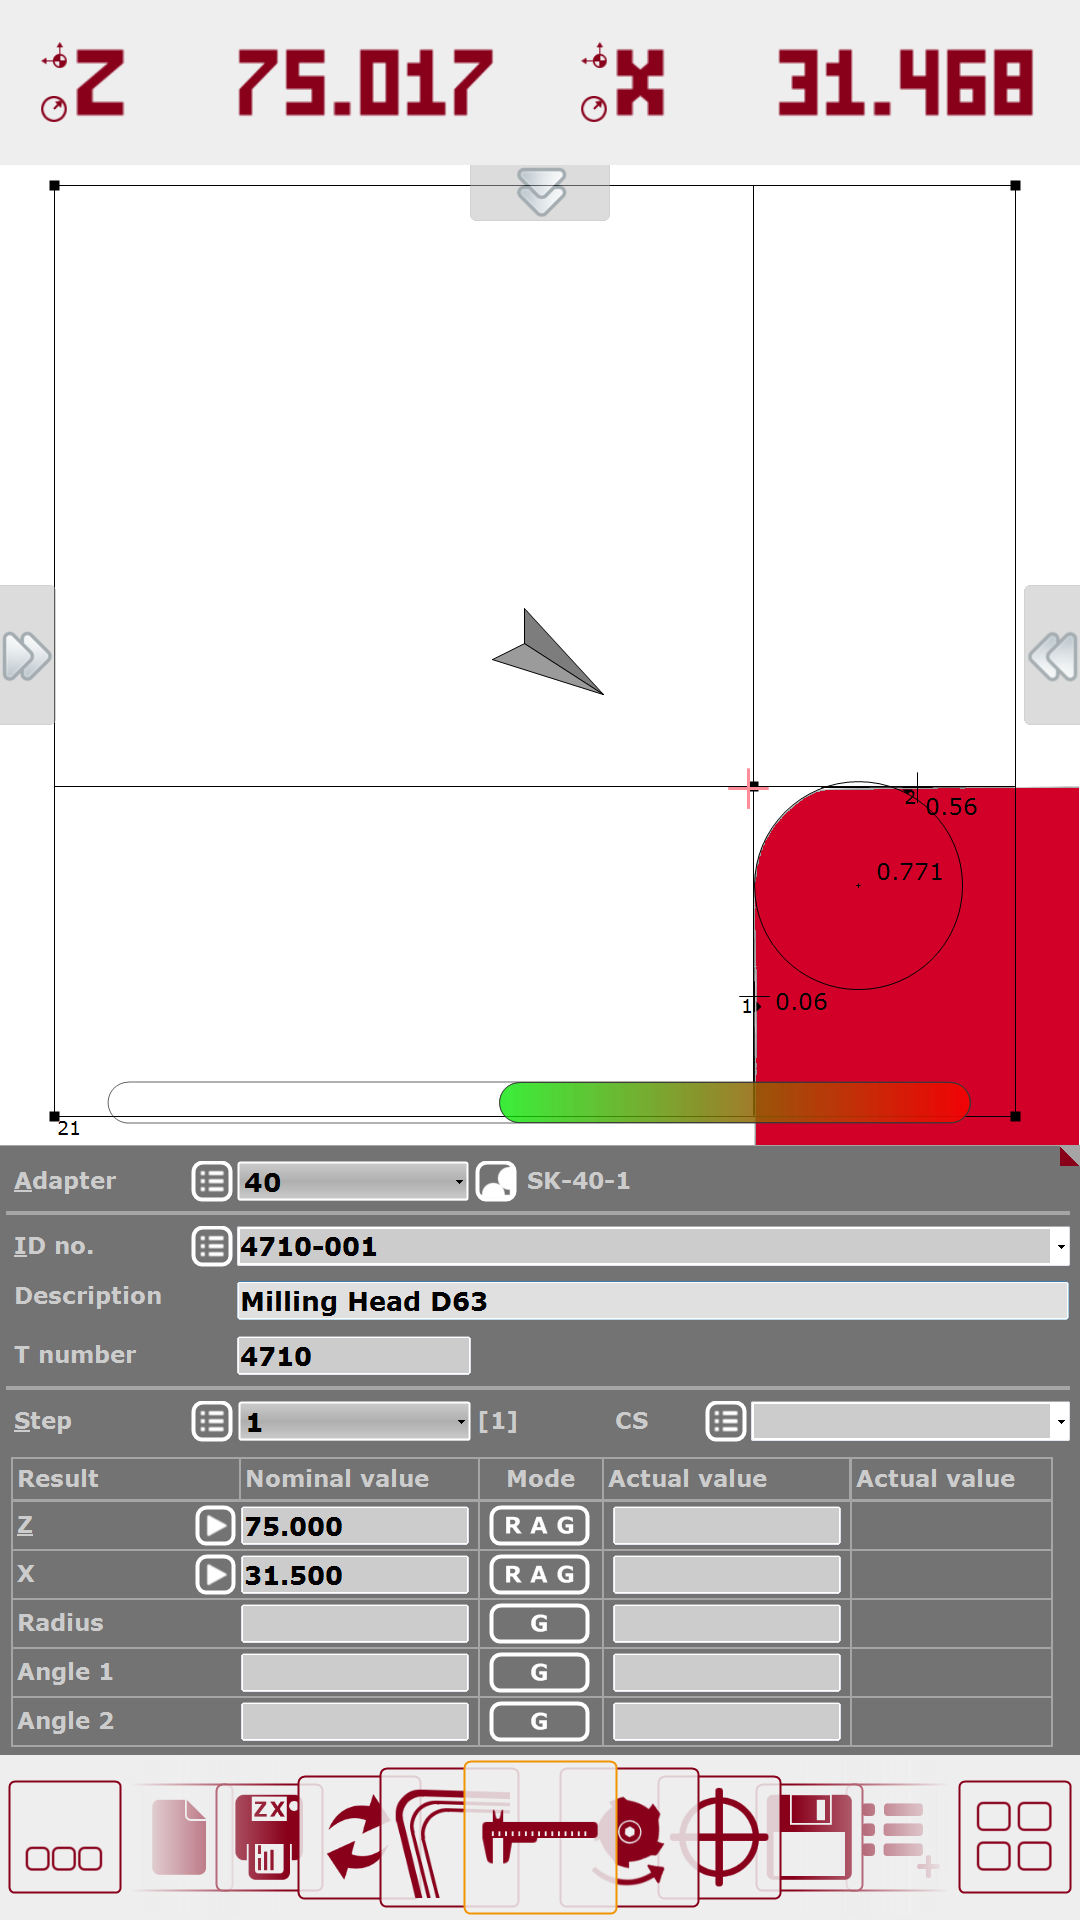Image resolution: width=1080 pixels, height=1920 pixels.
Task: Expand the top pull-down panel handle
Action: 540,191
